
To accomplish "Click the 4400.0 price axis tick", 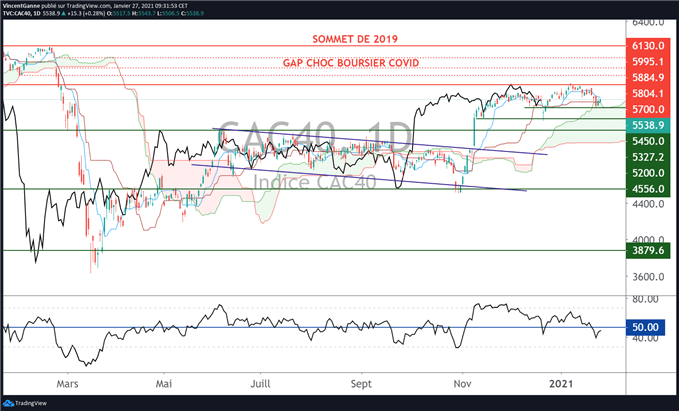I will click(648, 202).
